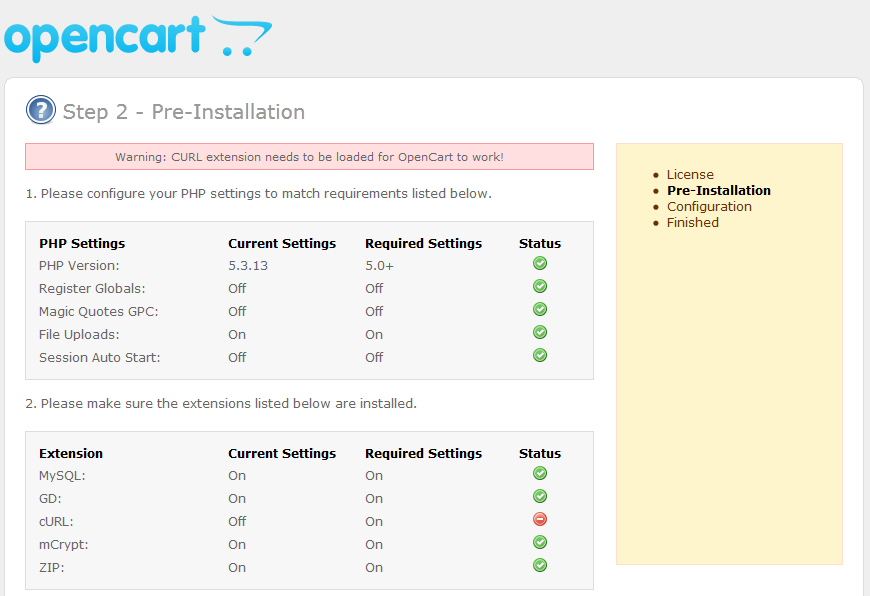Click the File Uploads current setting On

click(x=237, y=335)
